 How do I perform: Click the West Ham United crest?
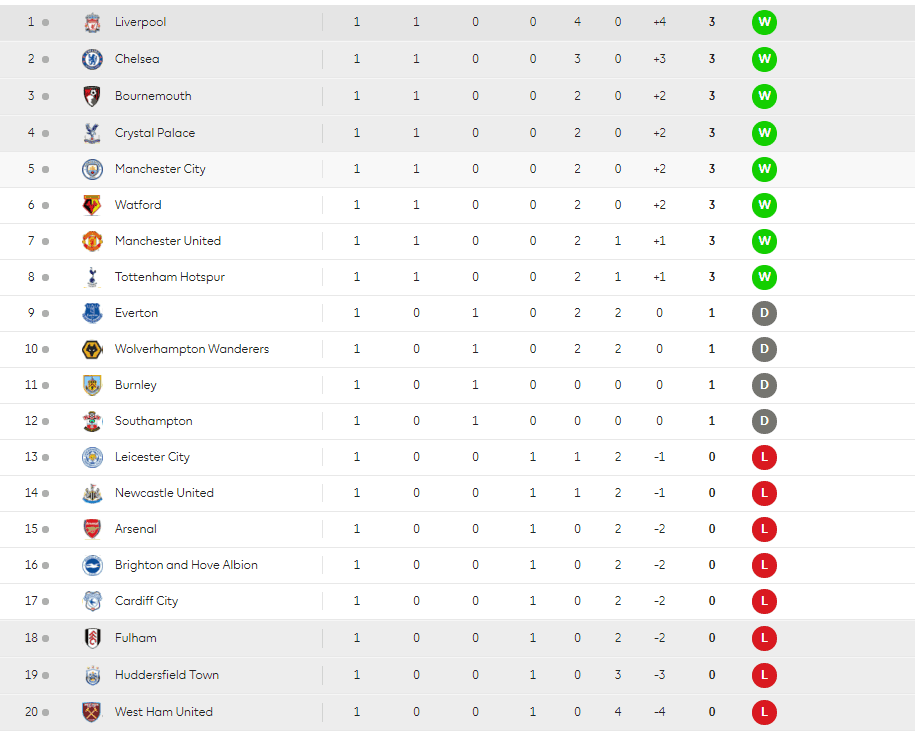point(92,712)
